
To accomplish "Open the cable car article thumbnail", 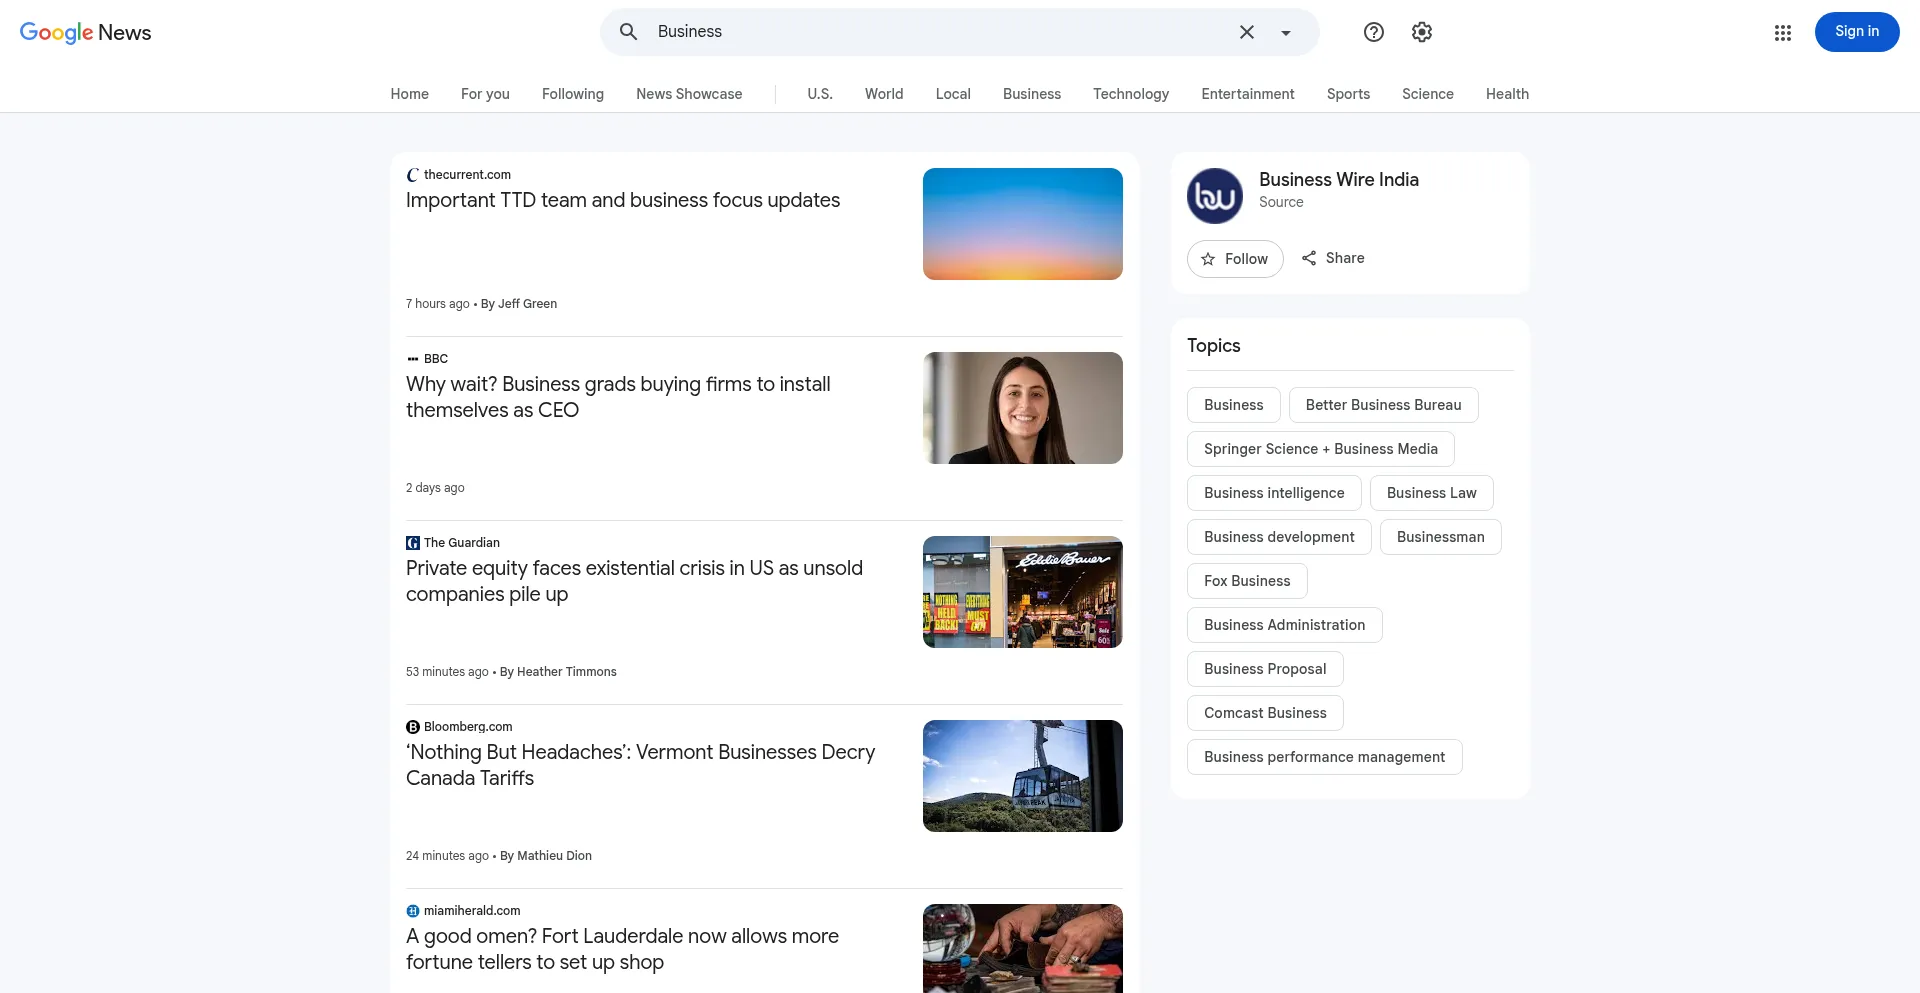I will [1023, 776].
